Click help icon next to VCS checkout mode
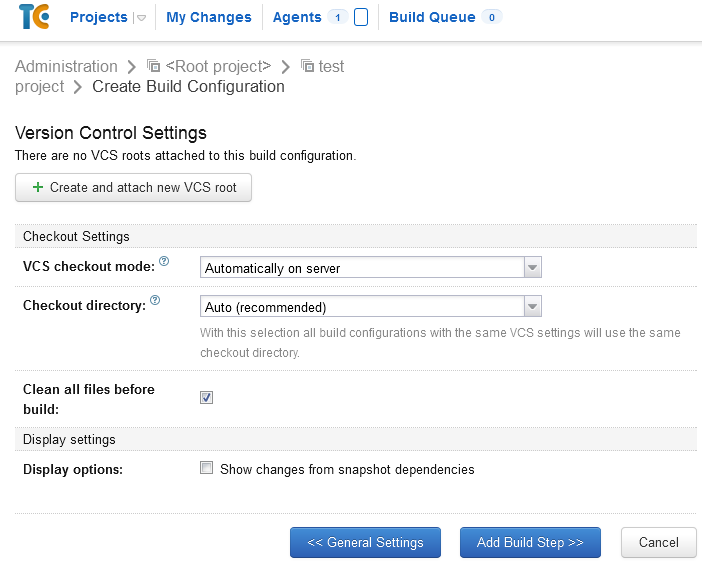Image resolution: width=702 pixels, height=563 pixels. (x=164, y=262)
